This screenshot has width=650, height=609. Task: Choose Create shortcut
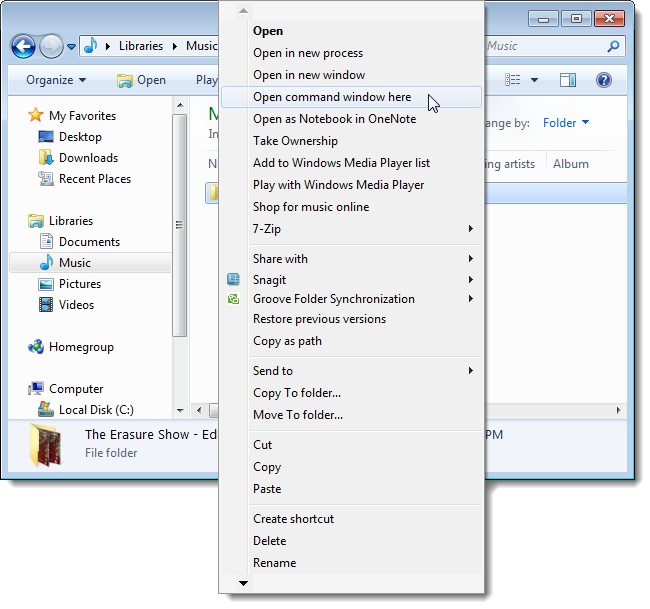tap(352, 519)
